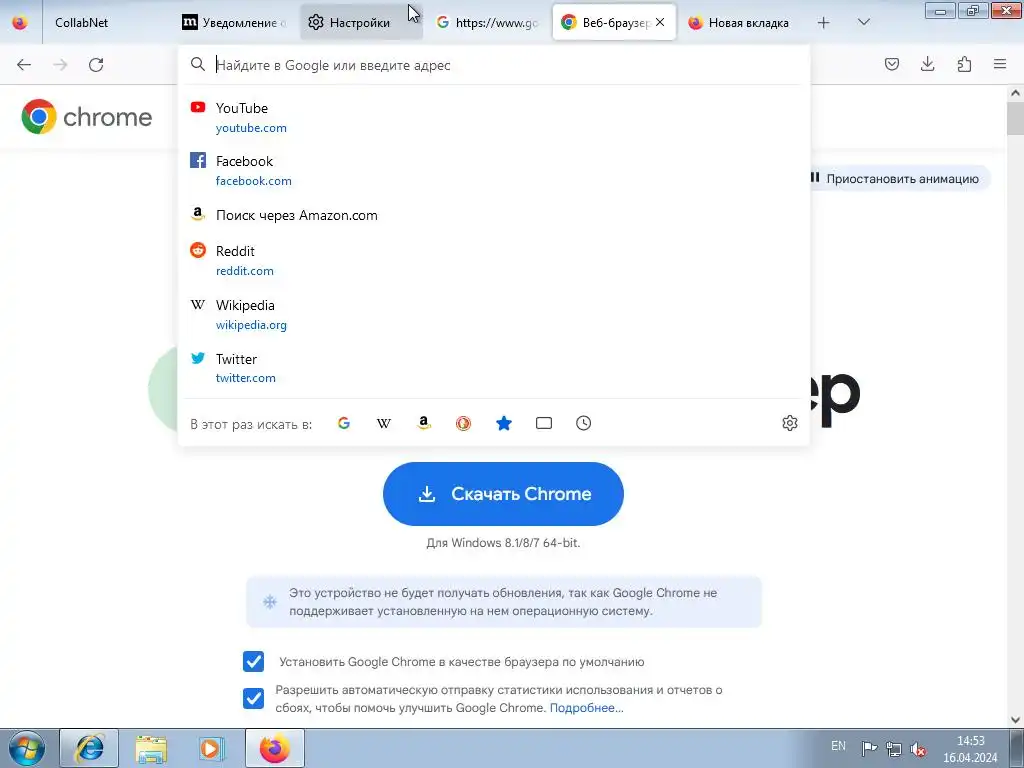The width and height of the screenshot is (1024, 768).
Task: Choose the YouTube suggestion
Action: point(494,118)
